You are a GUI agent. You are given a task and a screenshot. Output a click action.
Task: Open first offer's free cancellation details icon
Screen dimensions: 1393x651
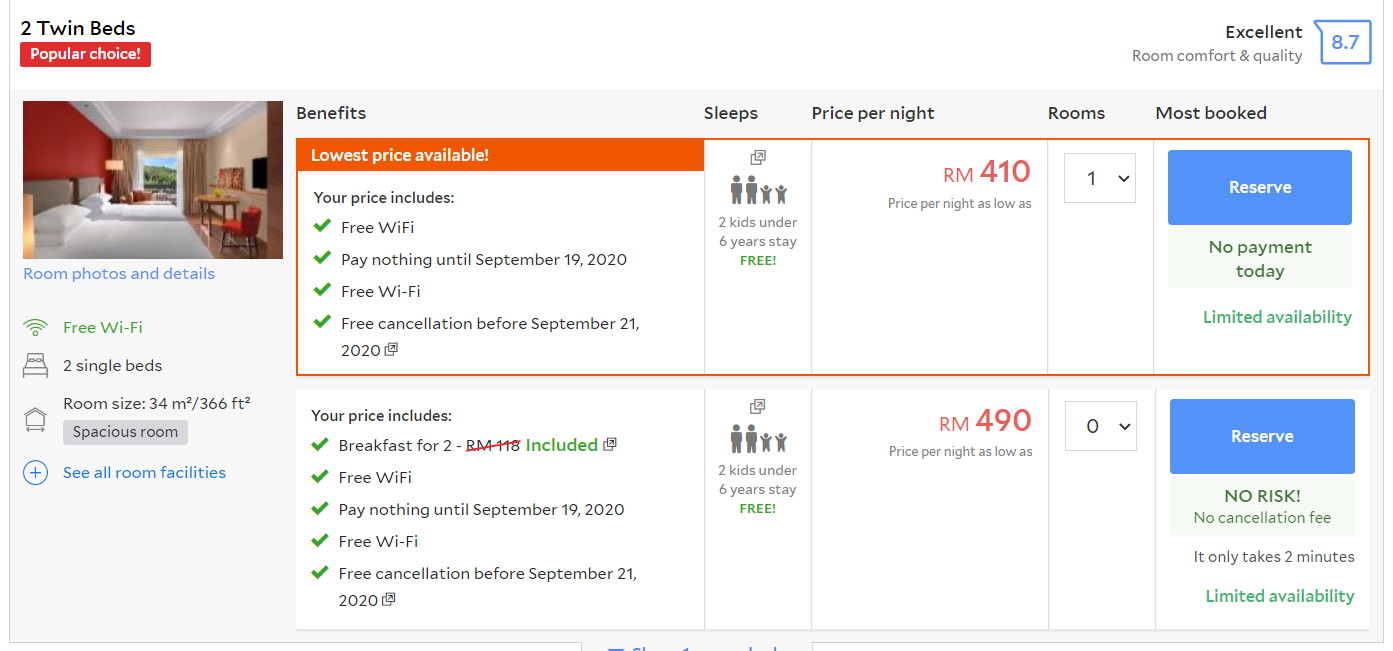tap(391, 349)
